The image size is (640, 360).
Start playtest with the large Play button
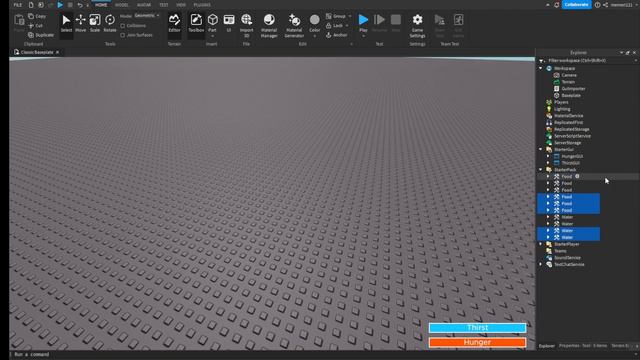click(x=363, y=20)
